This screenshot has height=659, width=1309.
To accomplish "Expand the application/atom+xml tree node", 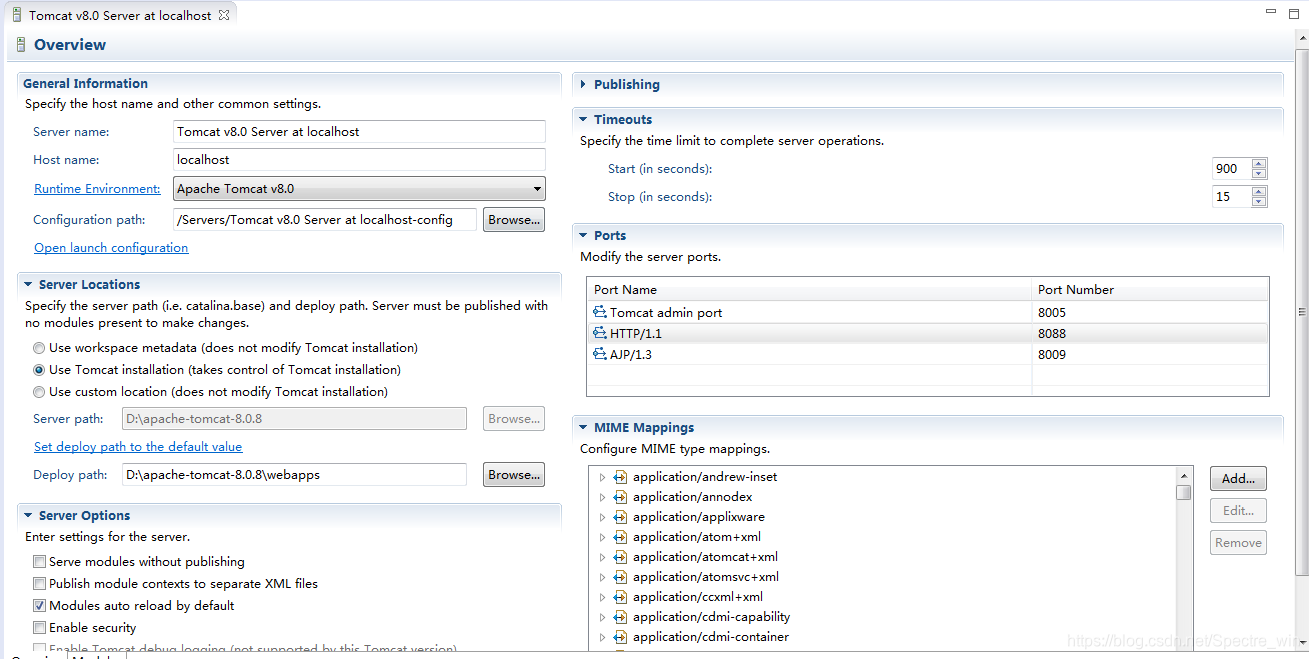I will tap(602, 537).
